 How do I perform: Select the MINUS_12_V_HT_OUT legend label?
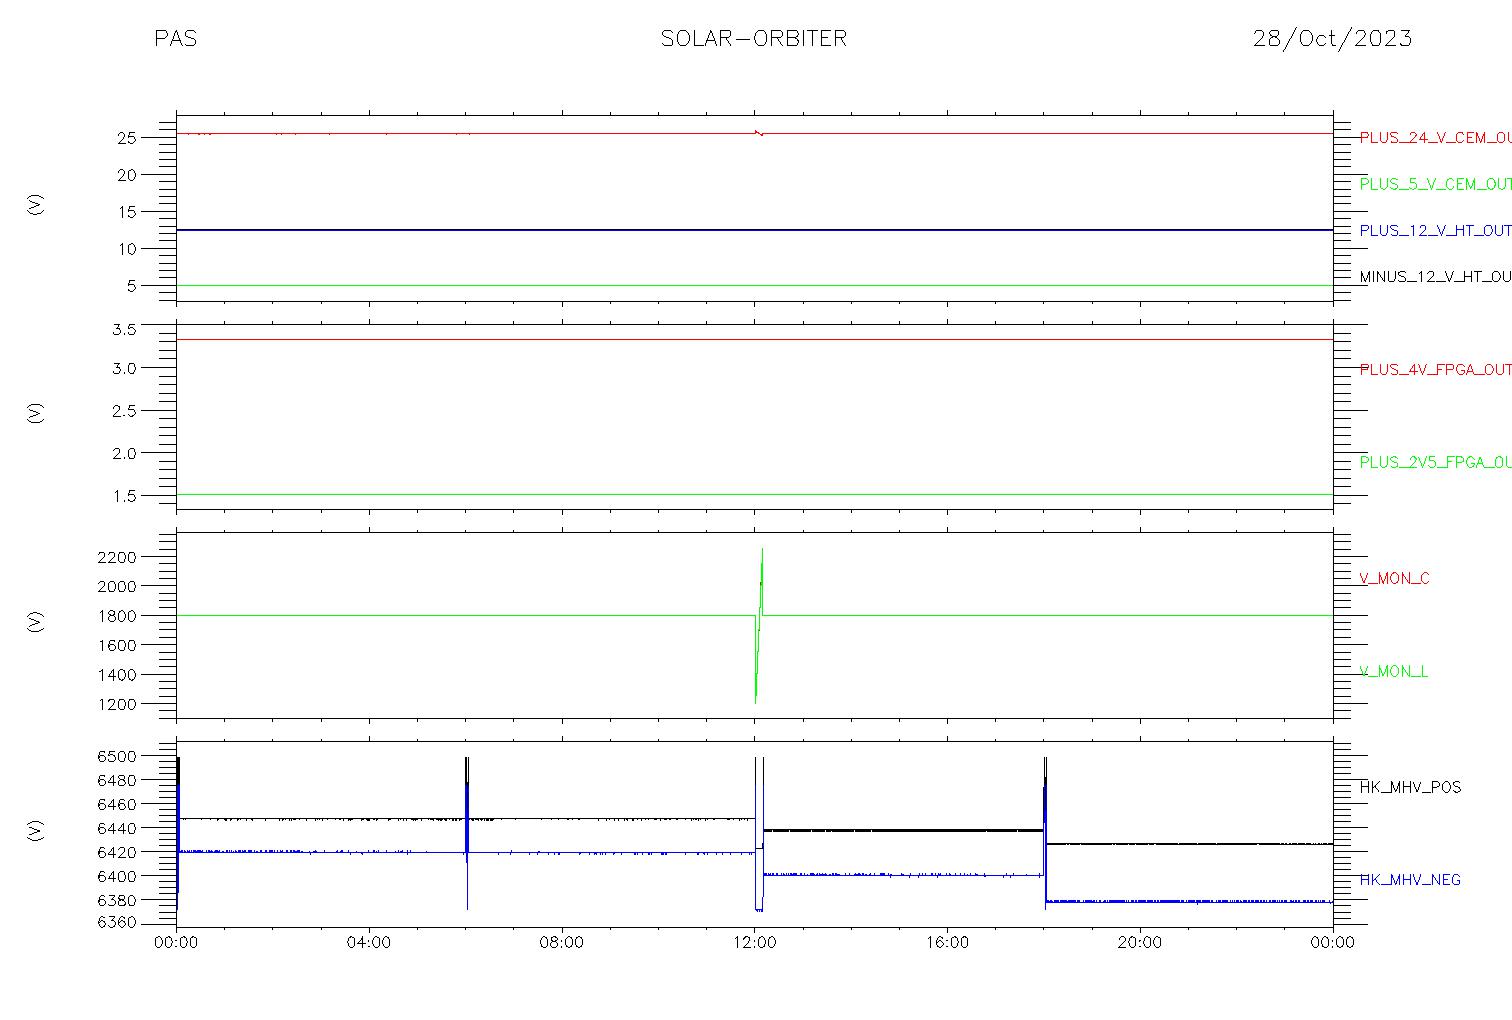pos(1435,277)
